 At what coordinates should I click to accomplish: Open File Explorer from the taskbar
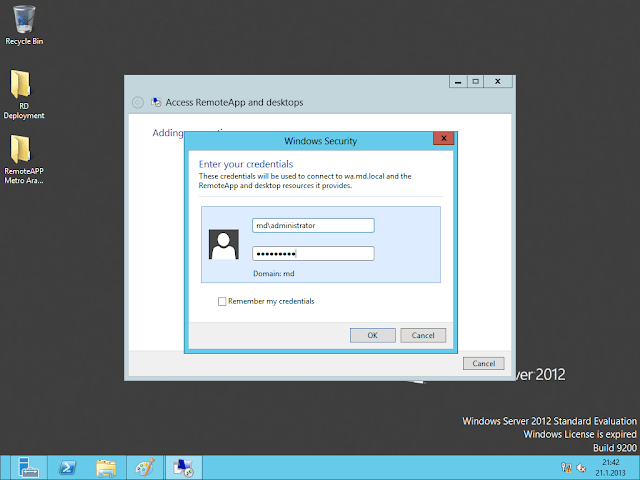coord(107,467)
